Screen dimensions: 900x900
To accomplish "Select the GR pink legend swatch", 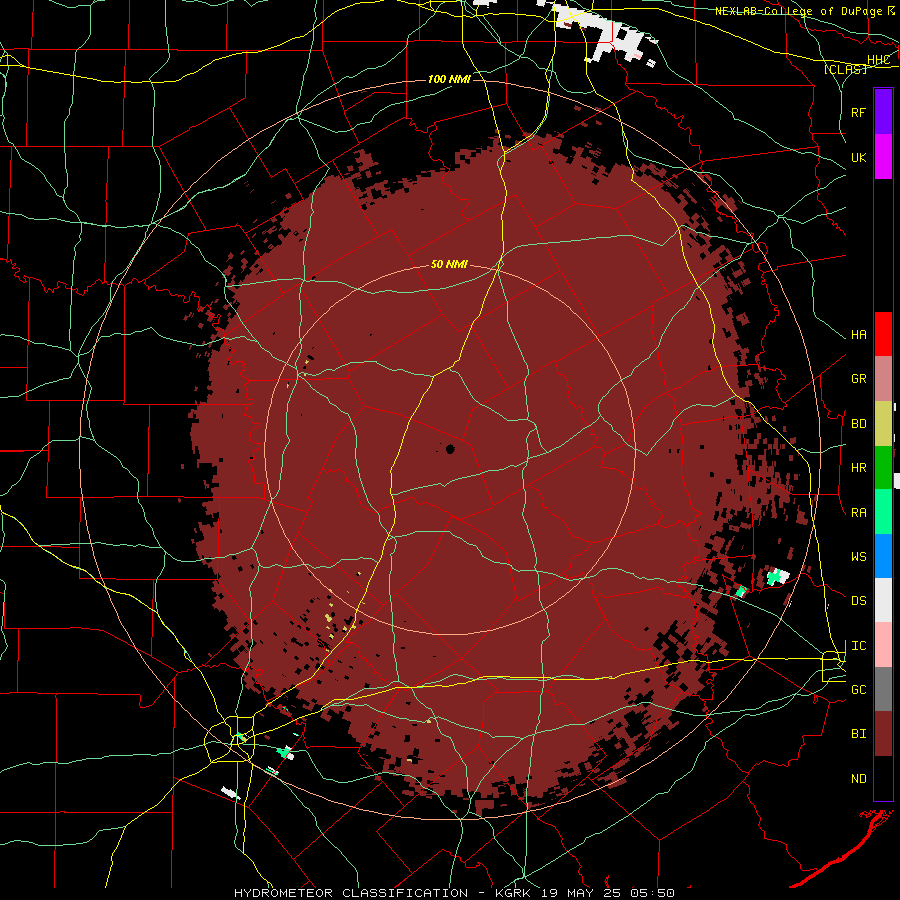I will coord(883,379).
